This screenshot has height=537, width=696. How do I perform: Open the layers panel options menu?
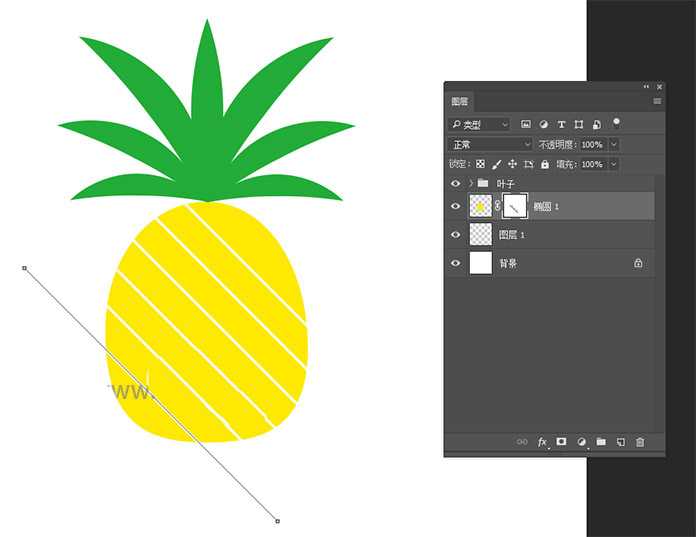click(x=657, y=102)
